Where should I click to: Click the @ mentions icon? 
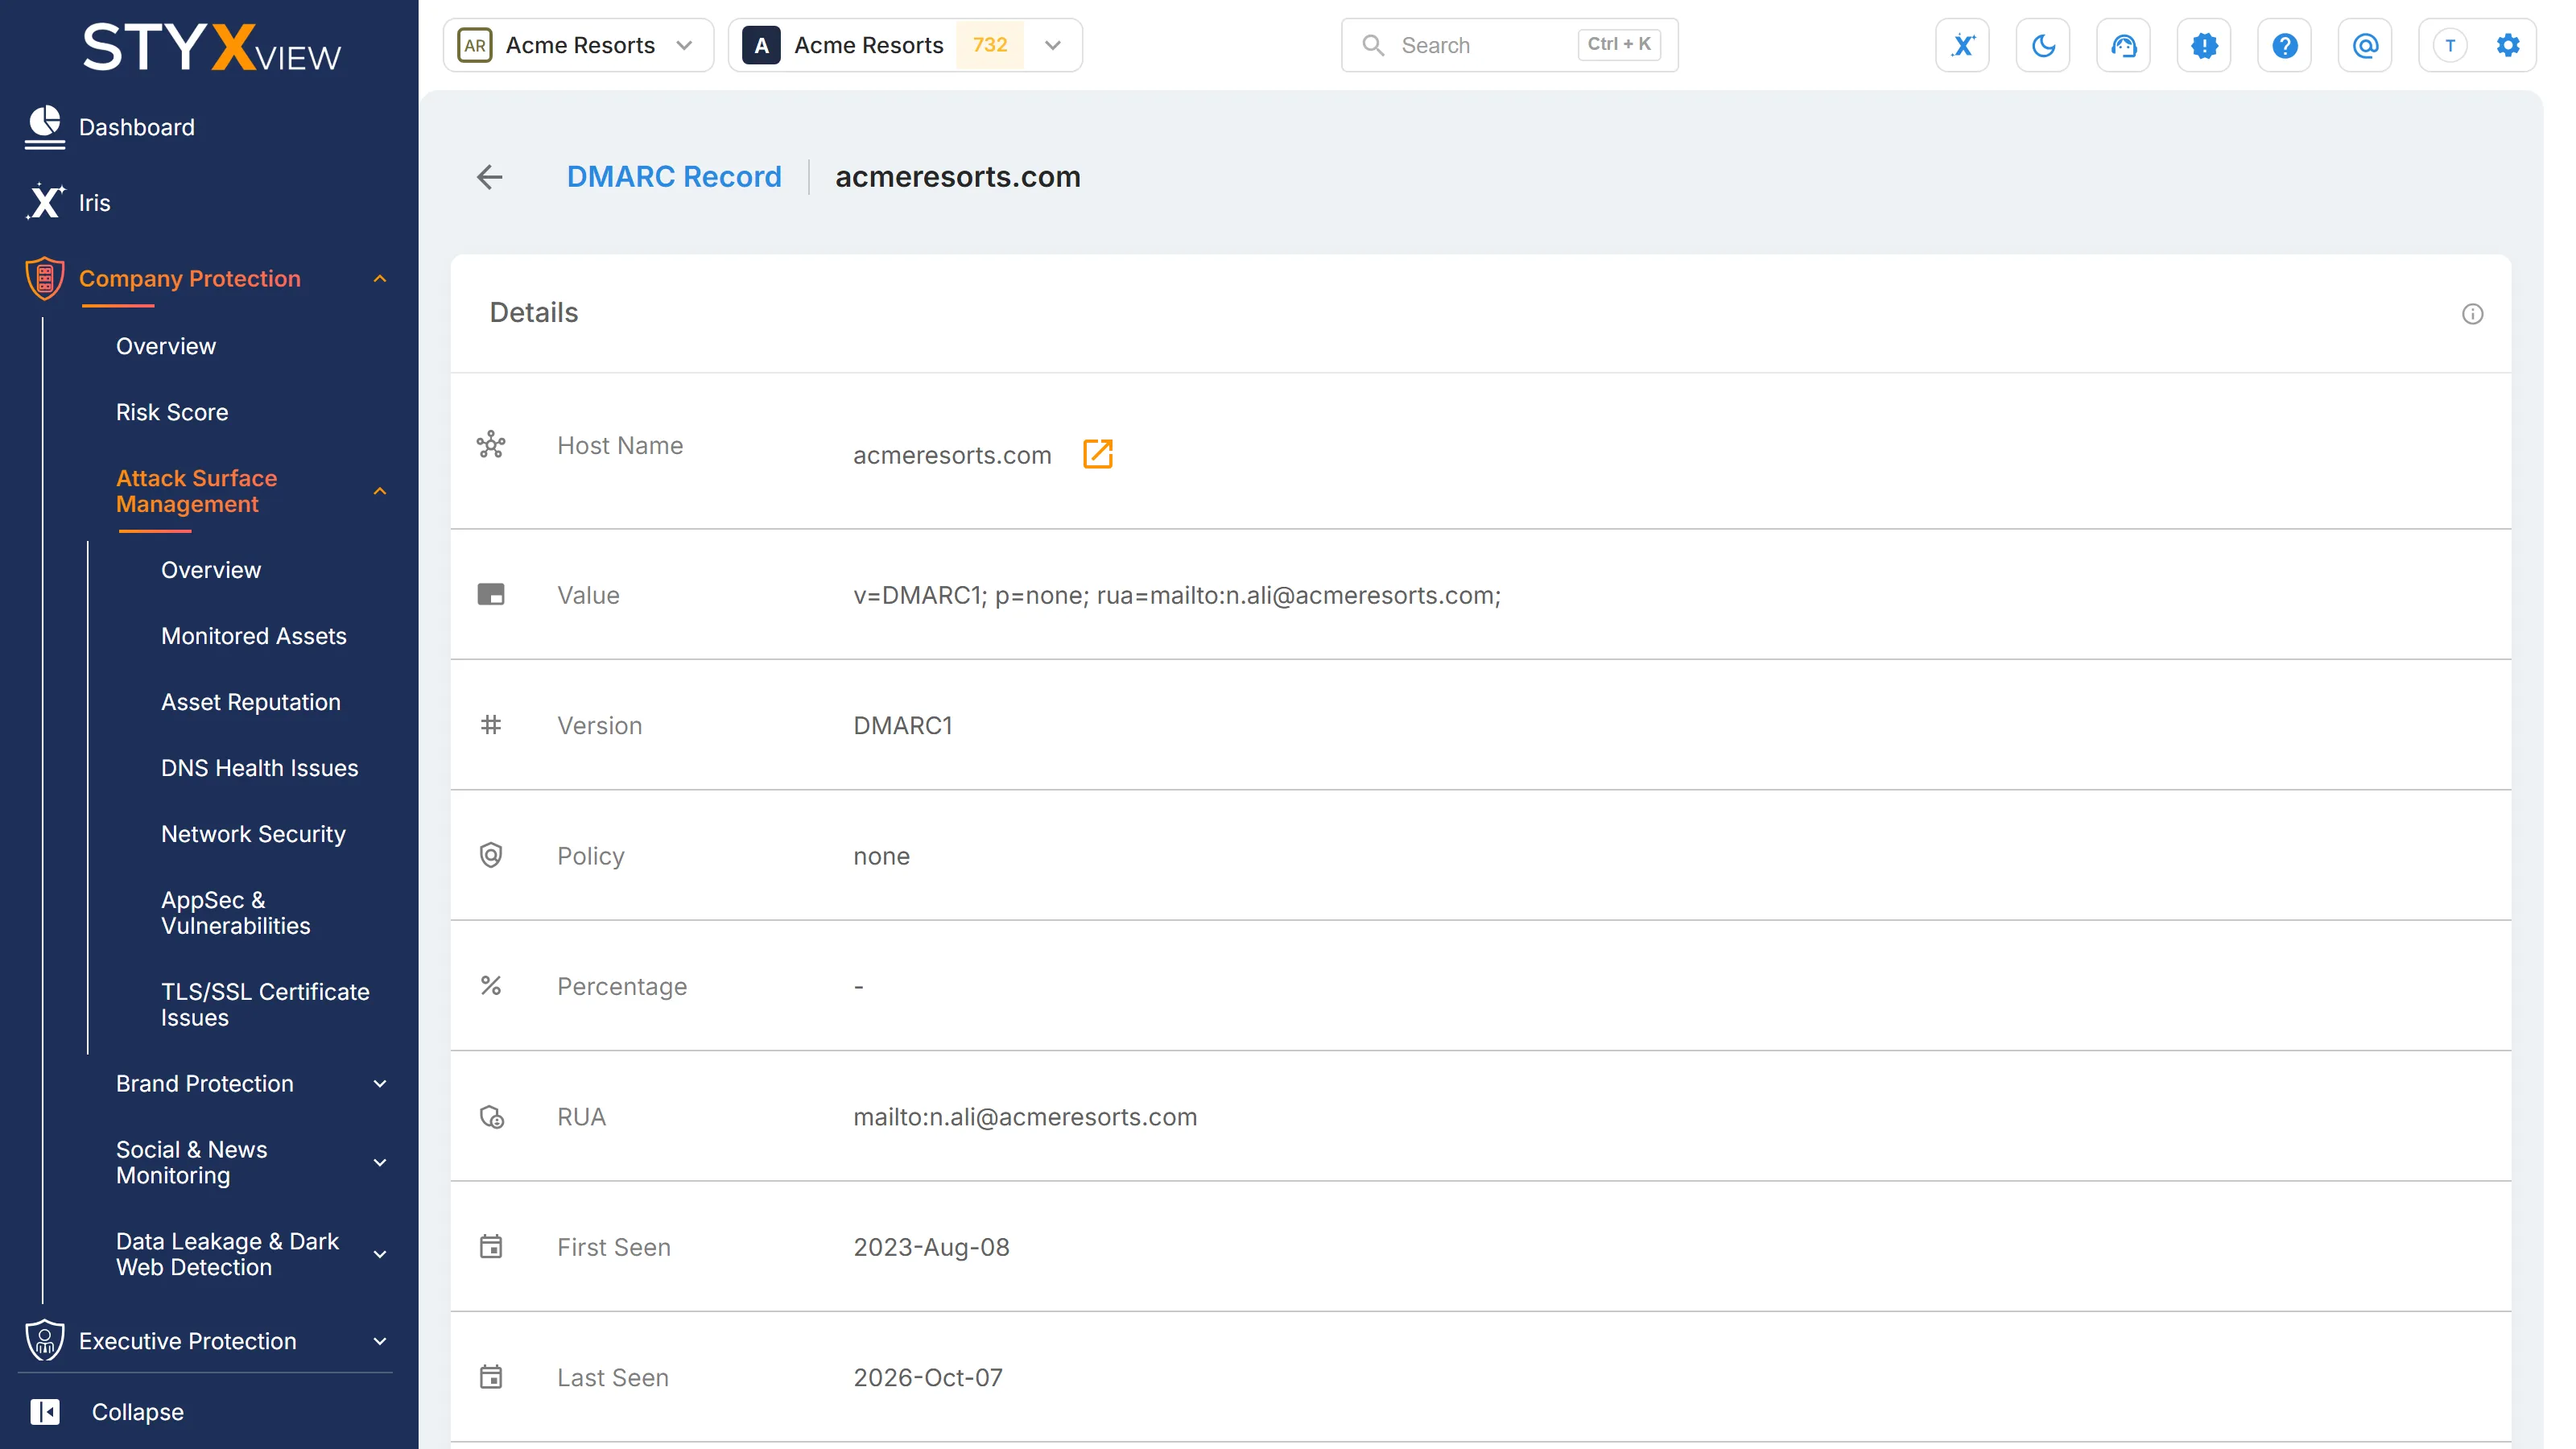click(2365, 45)
